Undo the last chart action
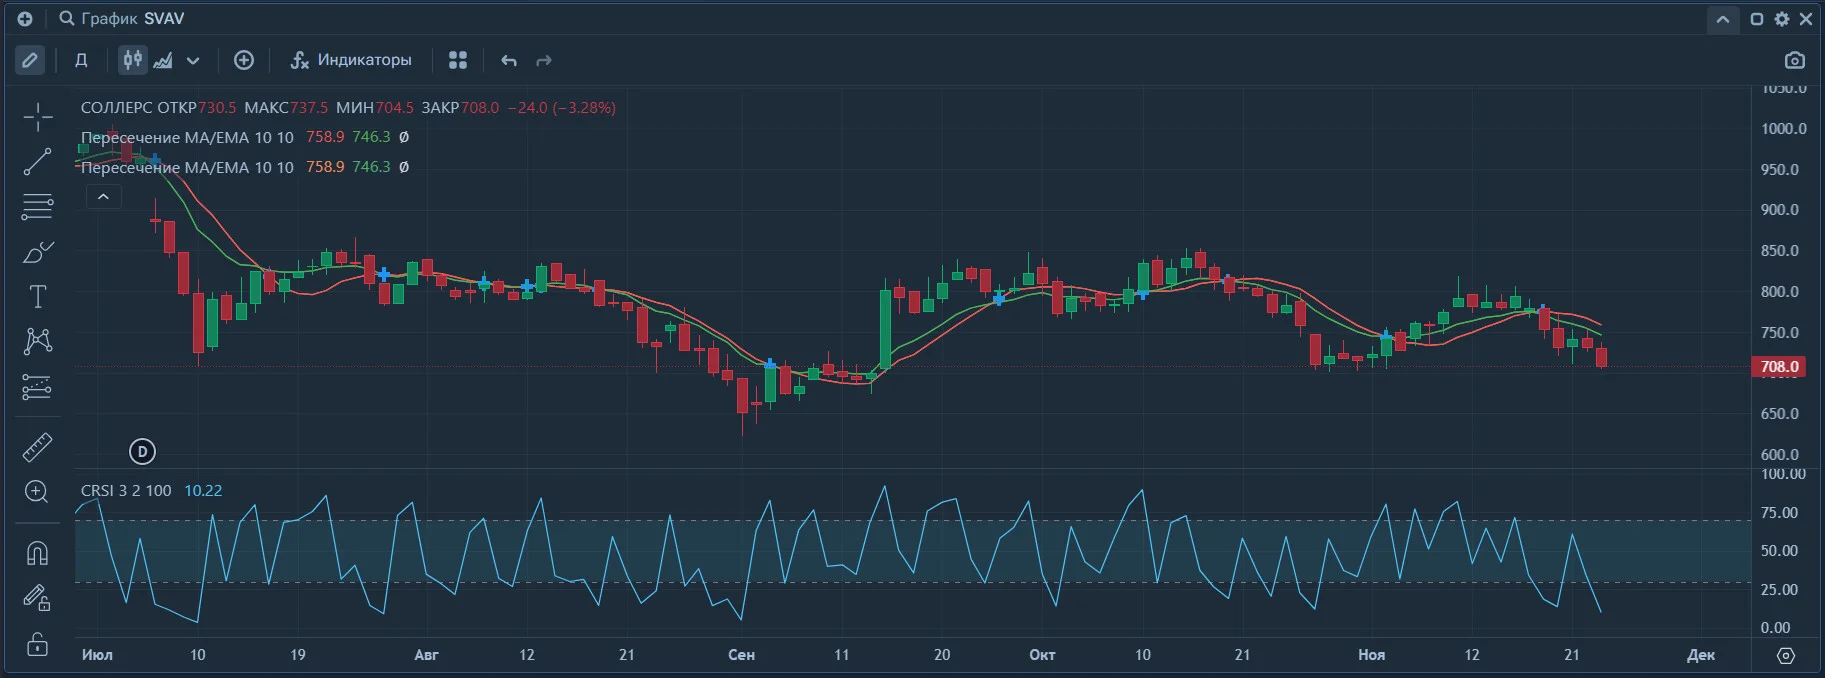The height and width of the screenshot is (678, 1825). point(509,61)
